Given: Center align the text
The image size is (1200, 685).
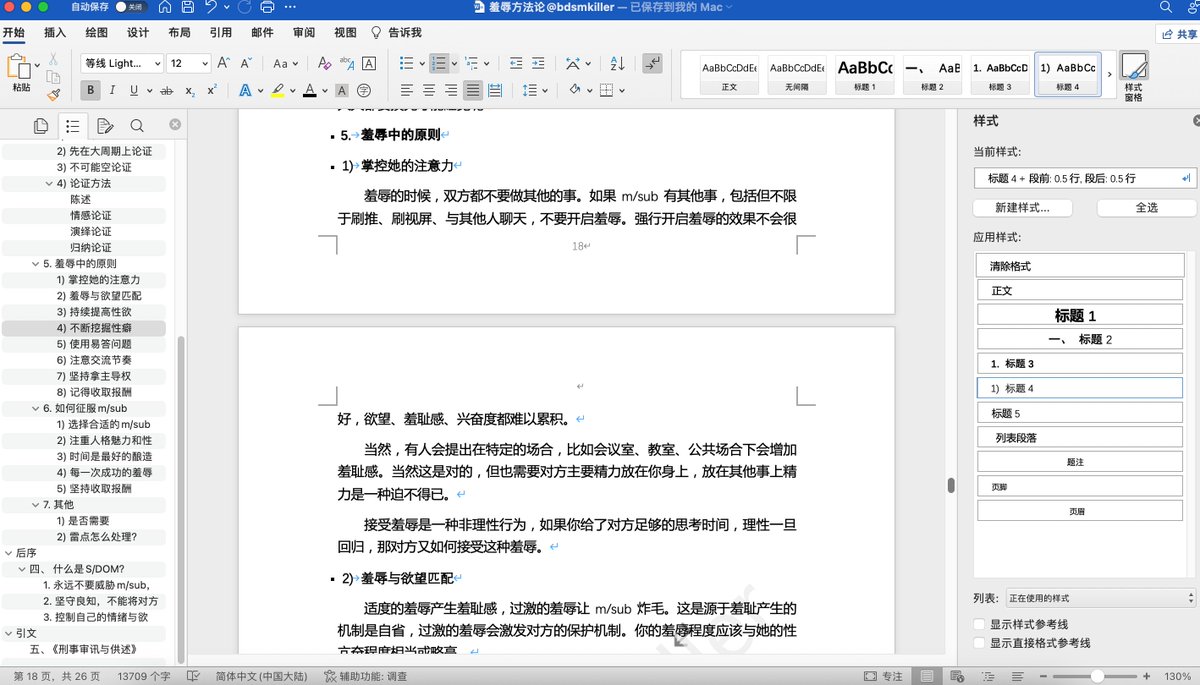Looking at the screenshot, I should point(428,90).
